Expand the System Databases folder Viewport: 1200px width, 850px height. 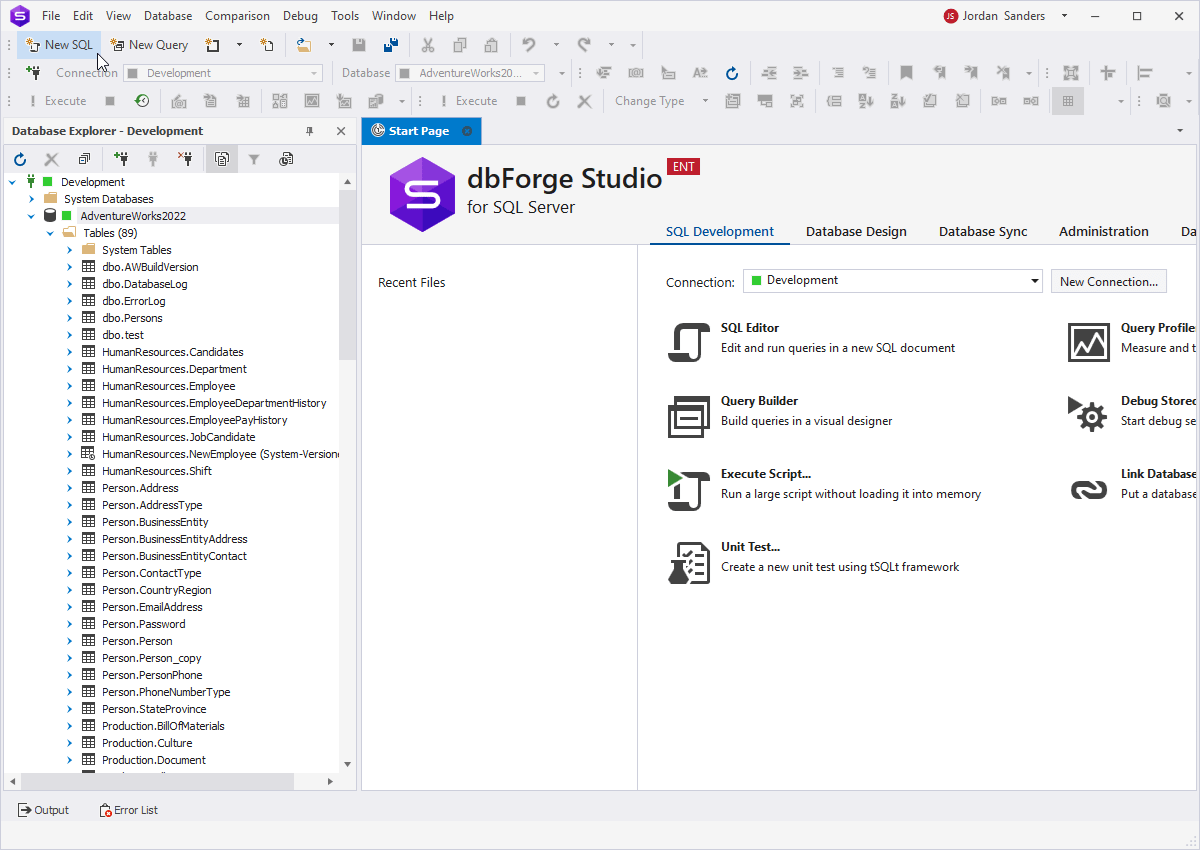click(31, 199)
